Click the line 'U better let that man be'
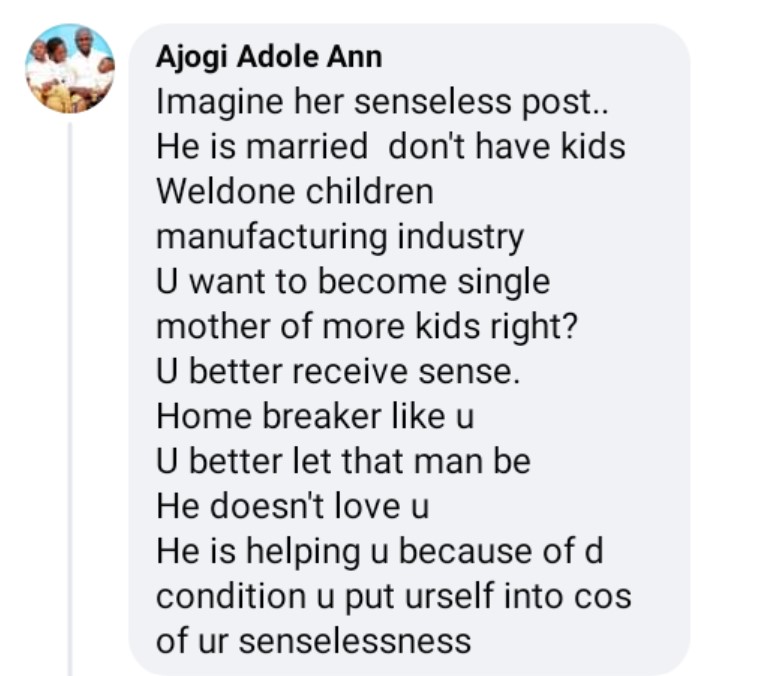The height and width of the screenshot is (676, 772). tap(343, 462)
